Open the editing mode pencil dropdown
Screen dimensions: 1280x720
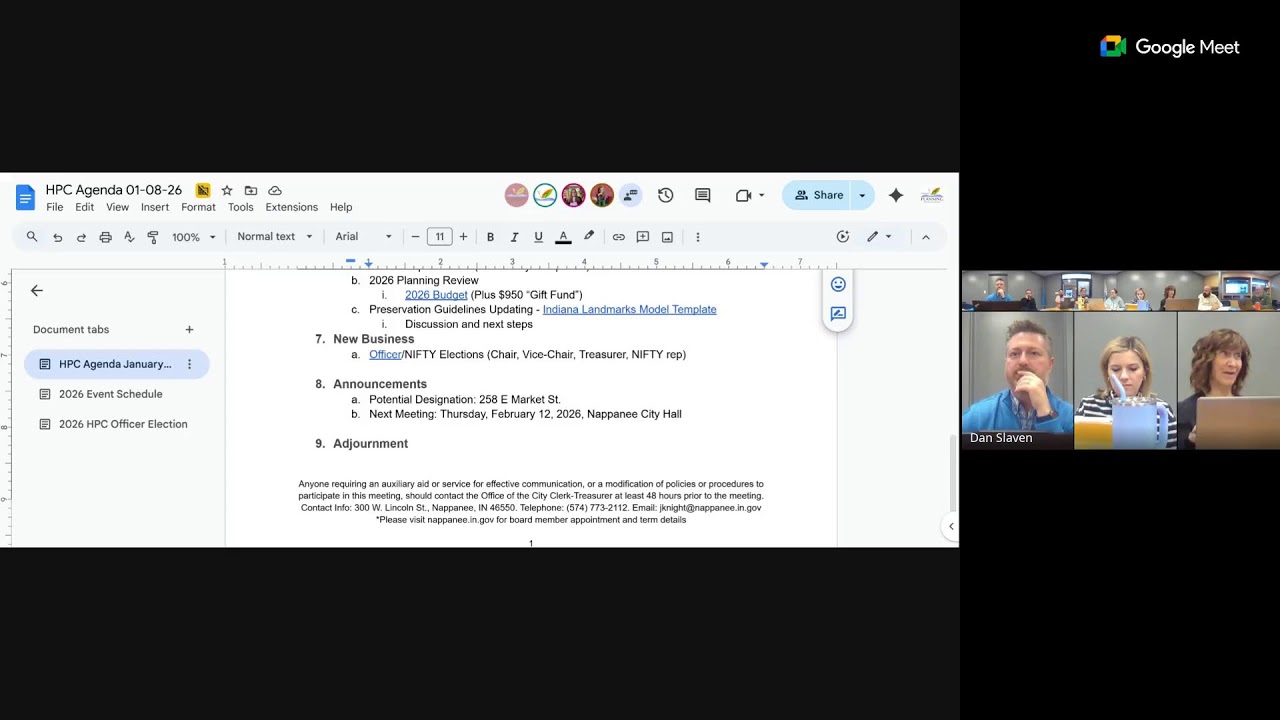pyautogui.click(x=879, y=237)
